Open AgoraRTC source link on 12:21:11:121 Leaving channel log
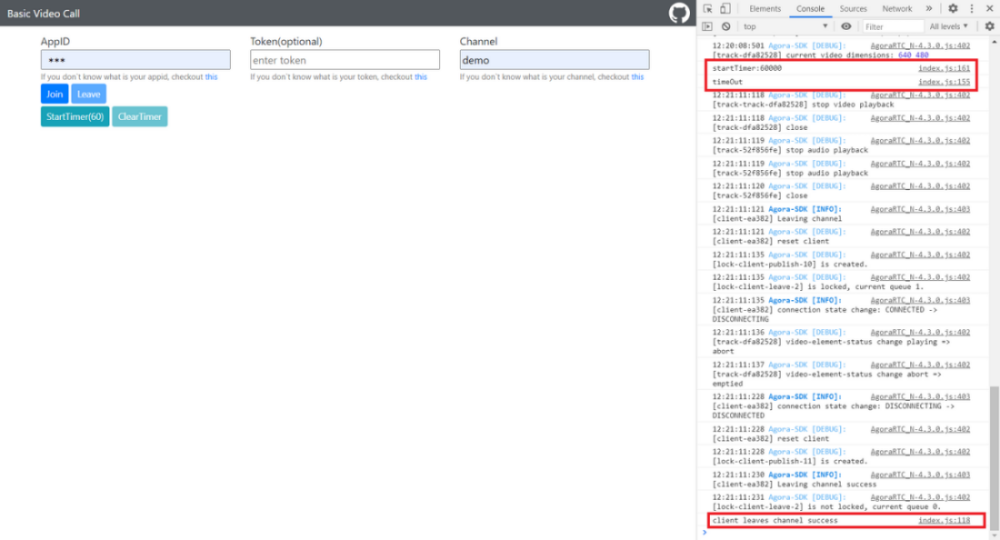 pyautogui.click(x=920, y=209)
